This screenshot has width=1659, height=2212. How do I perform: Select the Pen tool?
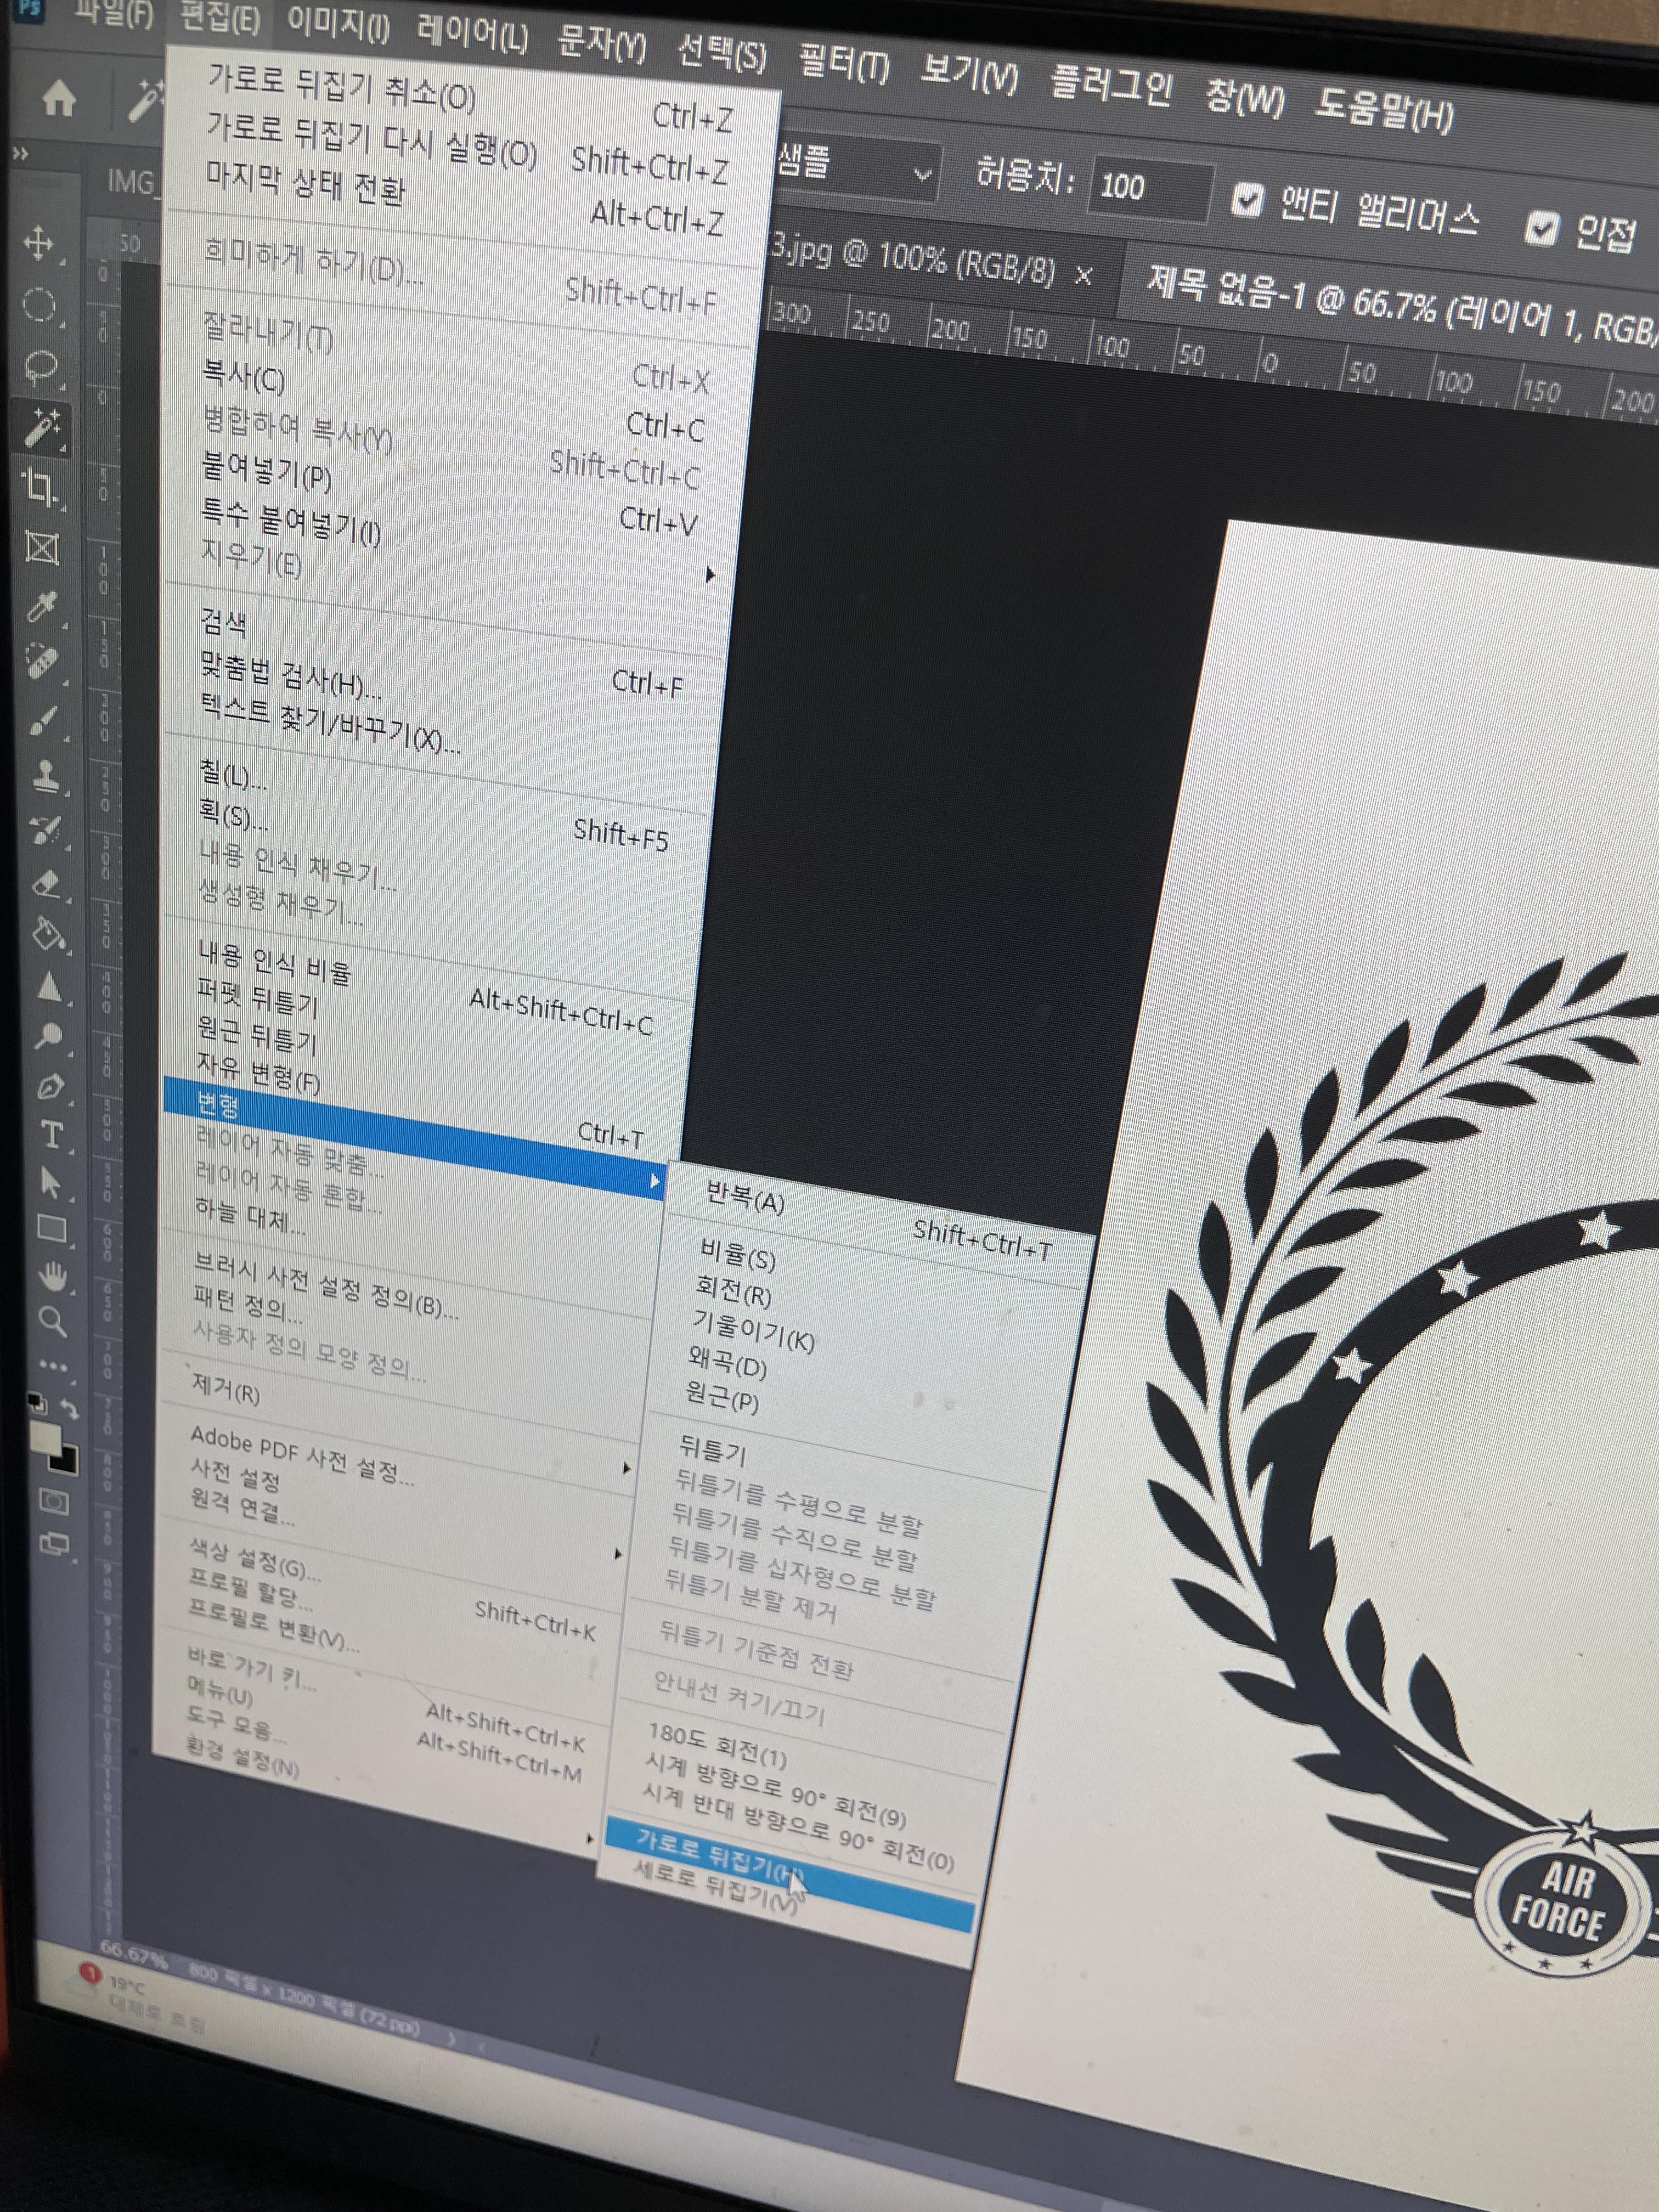click(50, 1087)
